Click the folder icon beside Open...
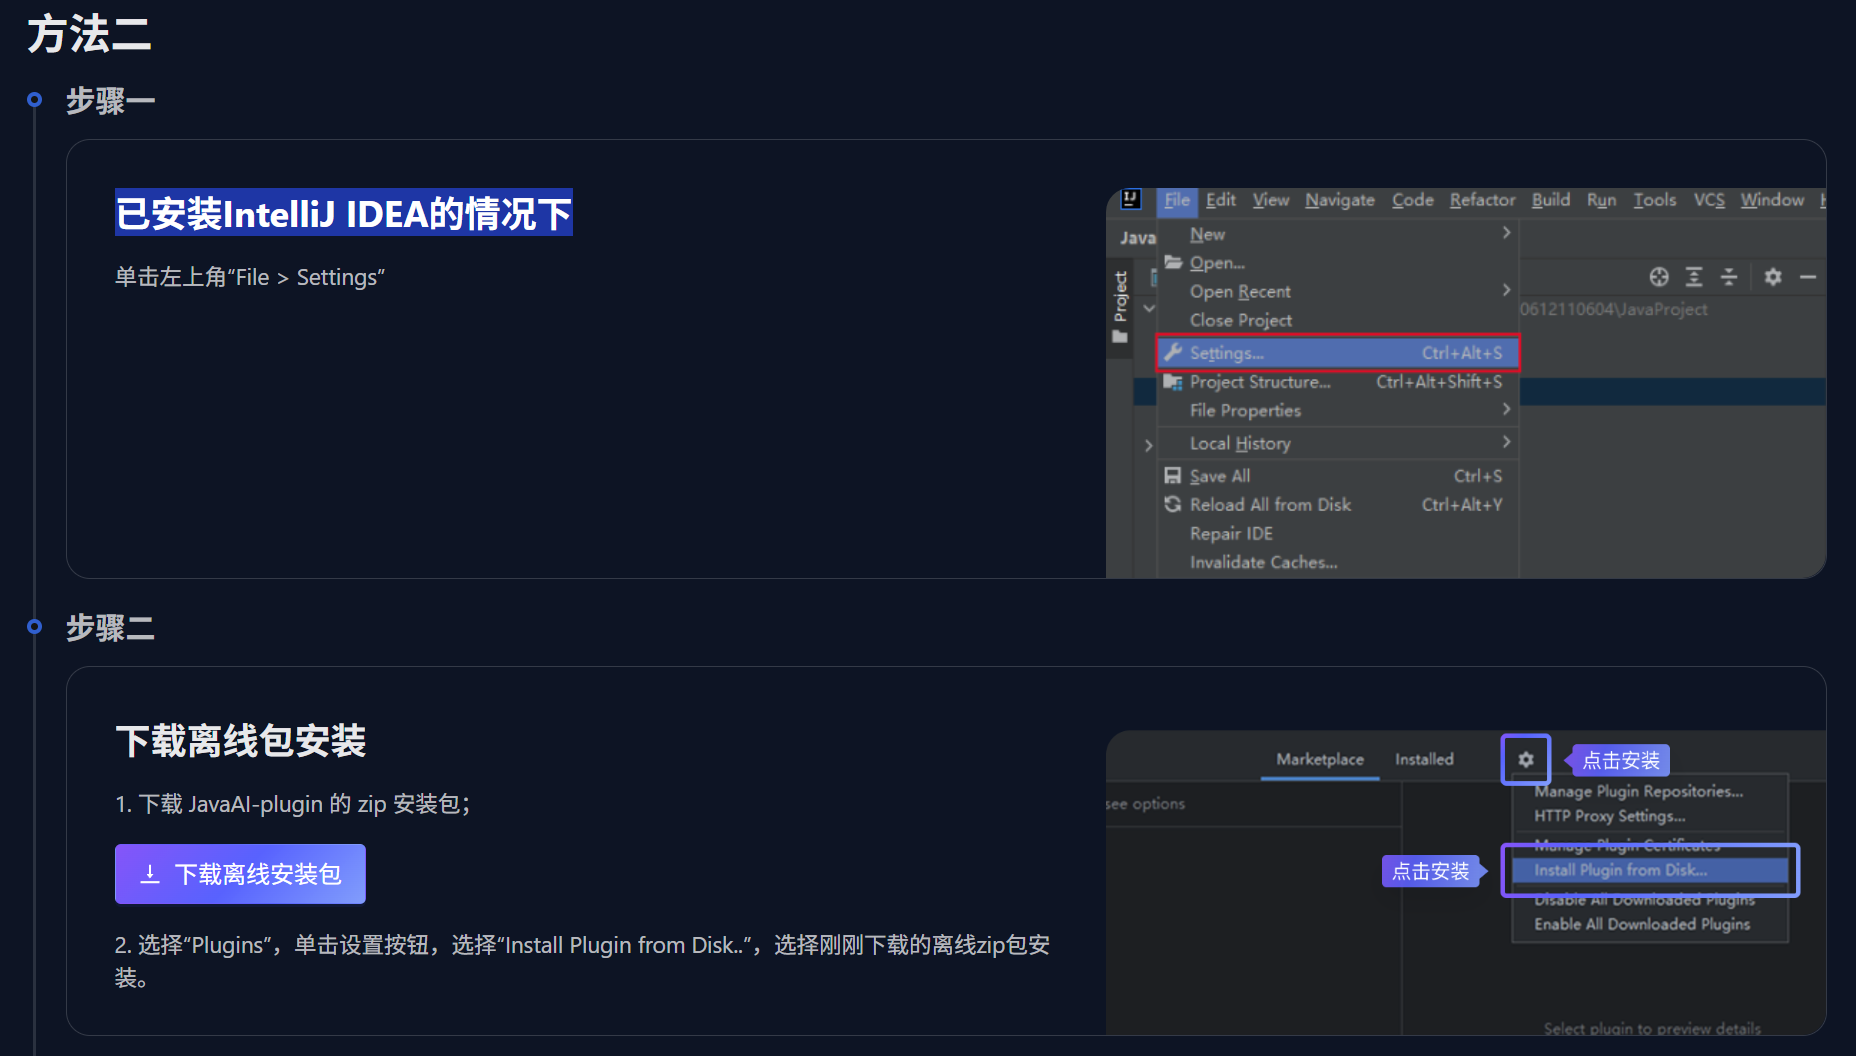Screen dimensions: 1856x1056 (1173, 262)
